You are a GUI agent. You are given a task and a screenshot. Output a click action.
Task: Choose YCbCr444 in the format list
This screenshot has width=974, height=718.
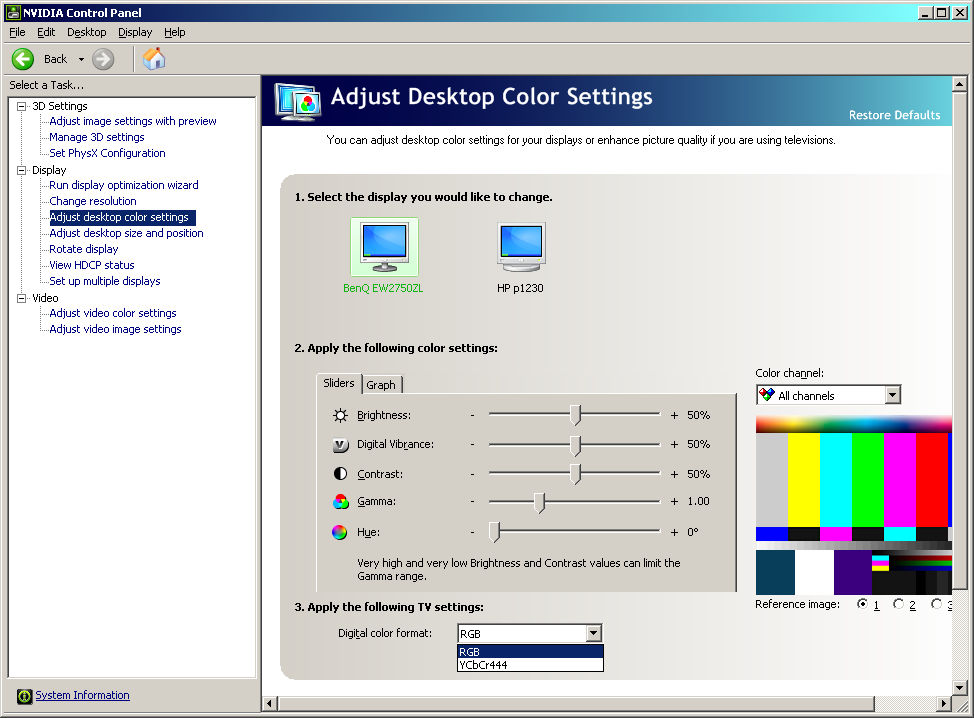tap(530, 665)
